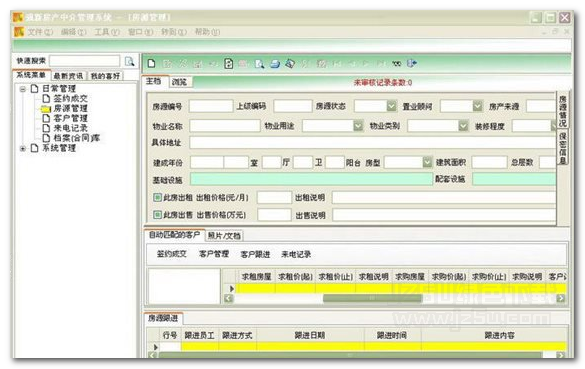The width and height of the screenshot is (585, 369).
Task: Switch to the 最新资讯 tab
Action: (x=68, y=76)
